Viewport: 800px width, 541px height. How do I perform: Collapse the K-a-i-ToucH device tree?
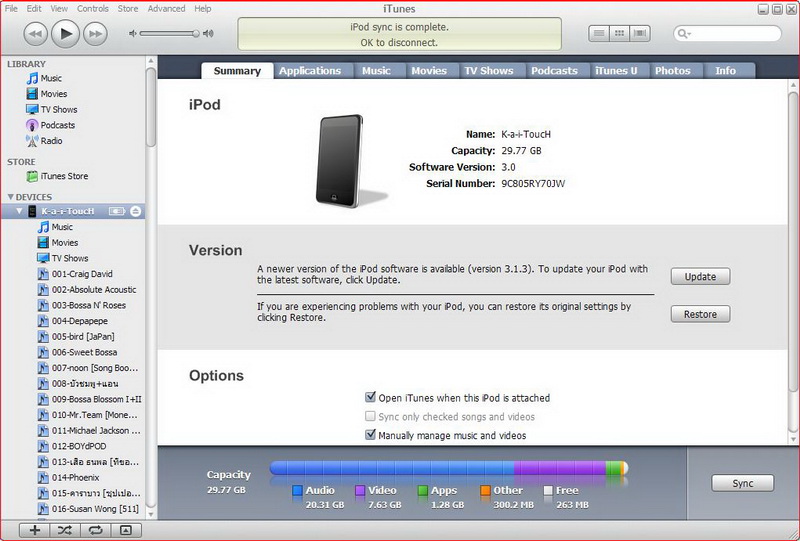coord(18,212)
